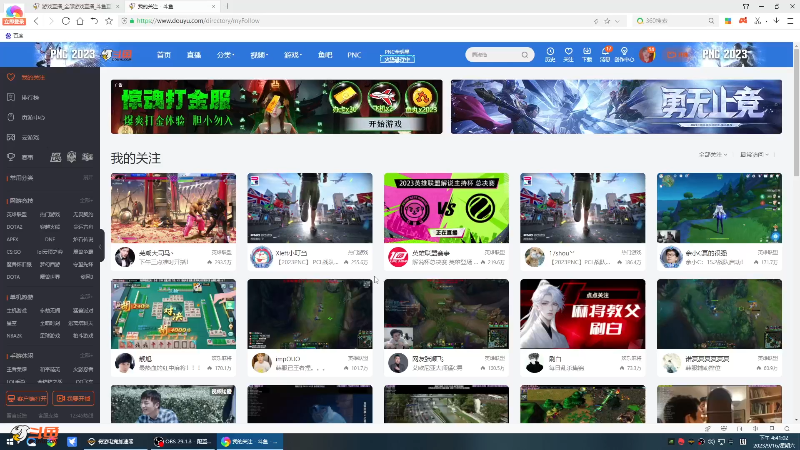Click 开始游戏 on the green banner

385,124
